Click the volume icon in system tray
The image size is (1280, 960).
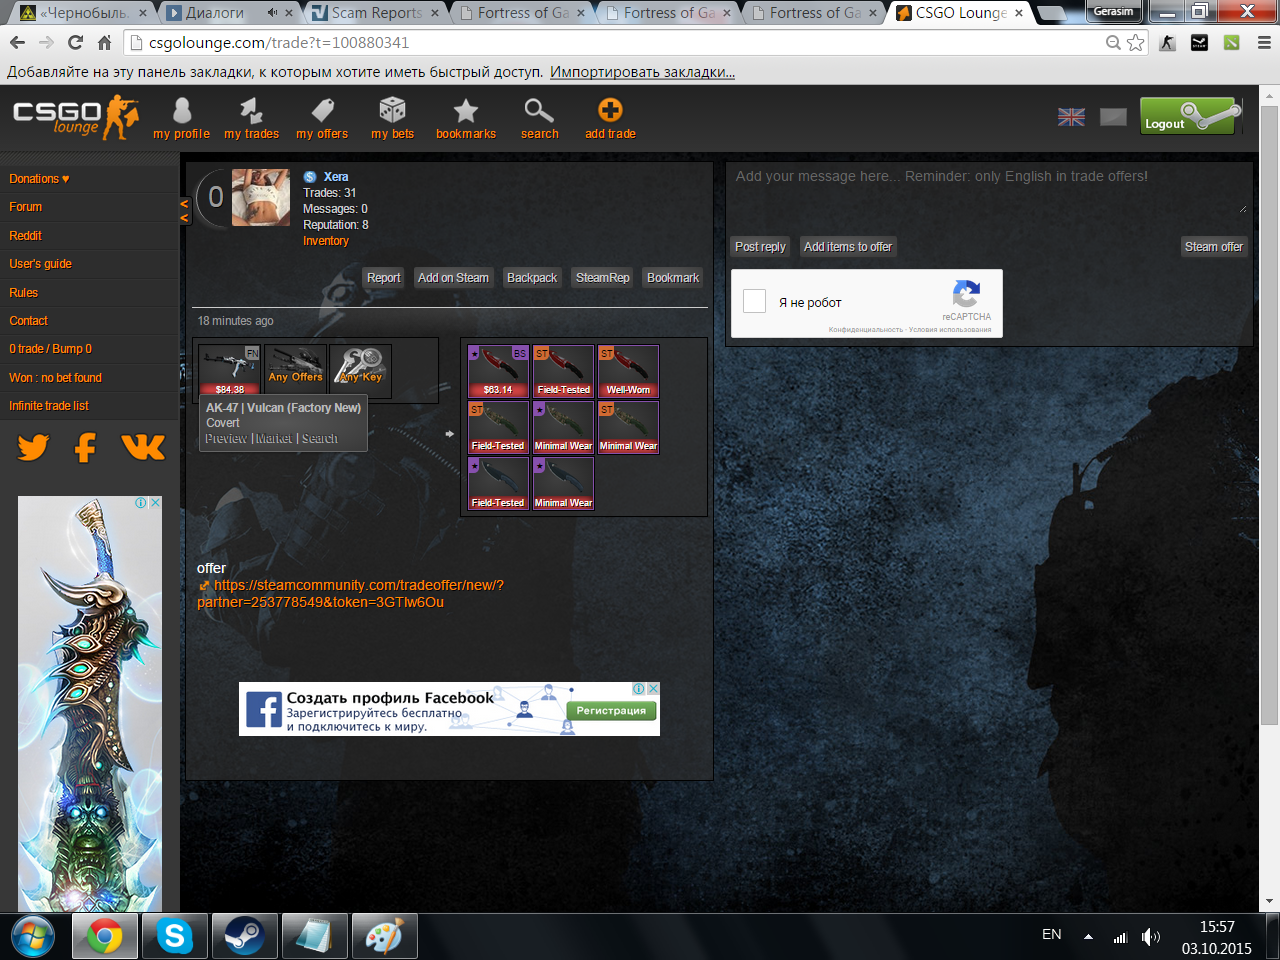pyautogui.click(x=1151, y=937)
